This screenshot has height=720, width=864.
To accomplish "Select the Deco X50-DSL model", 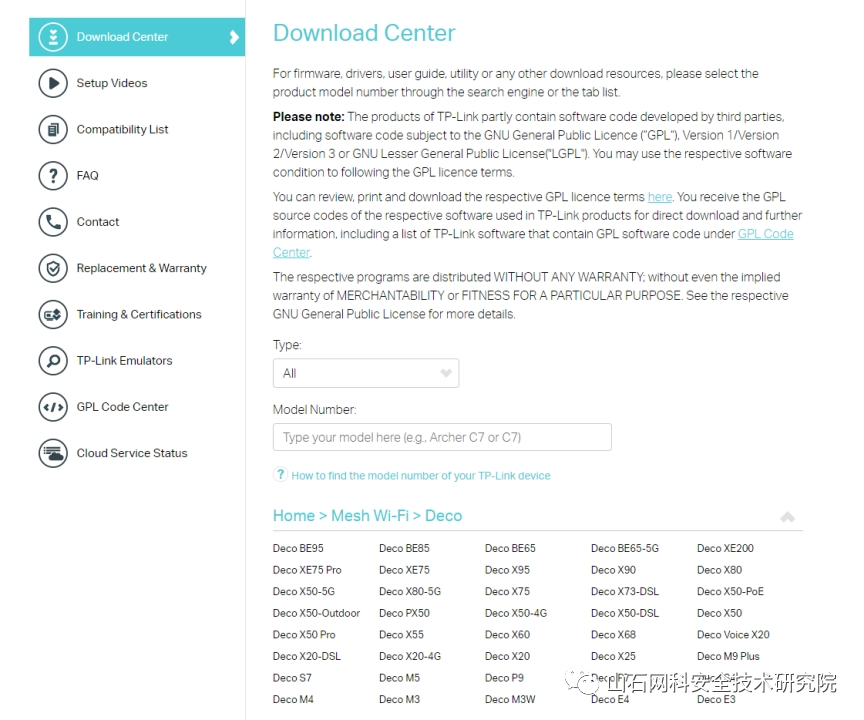I will [x=625, y=613].
